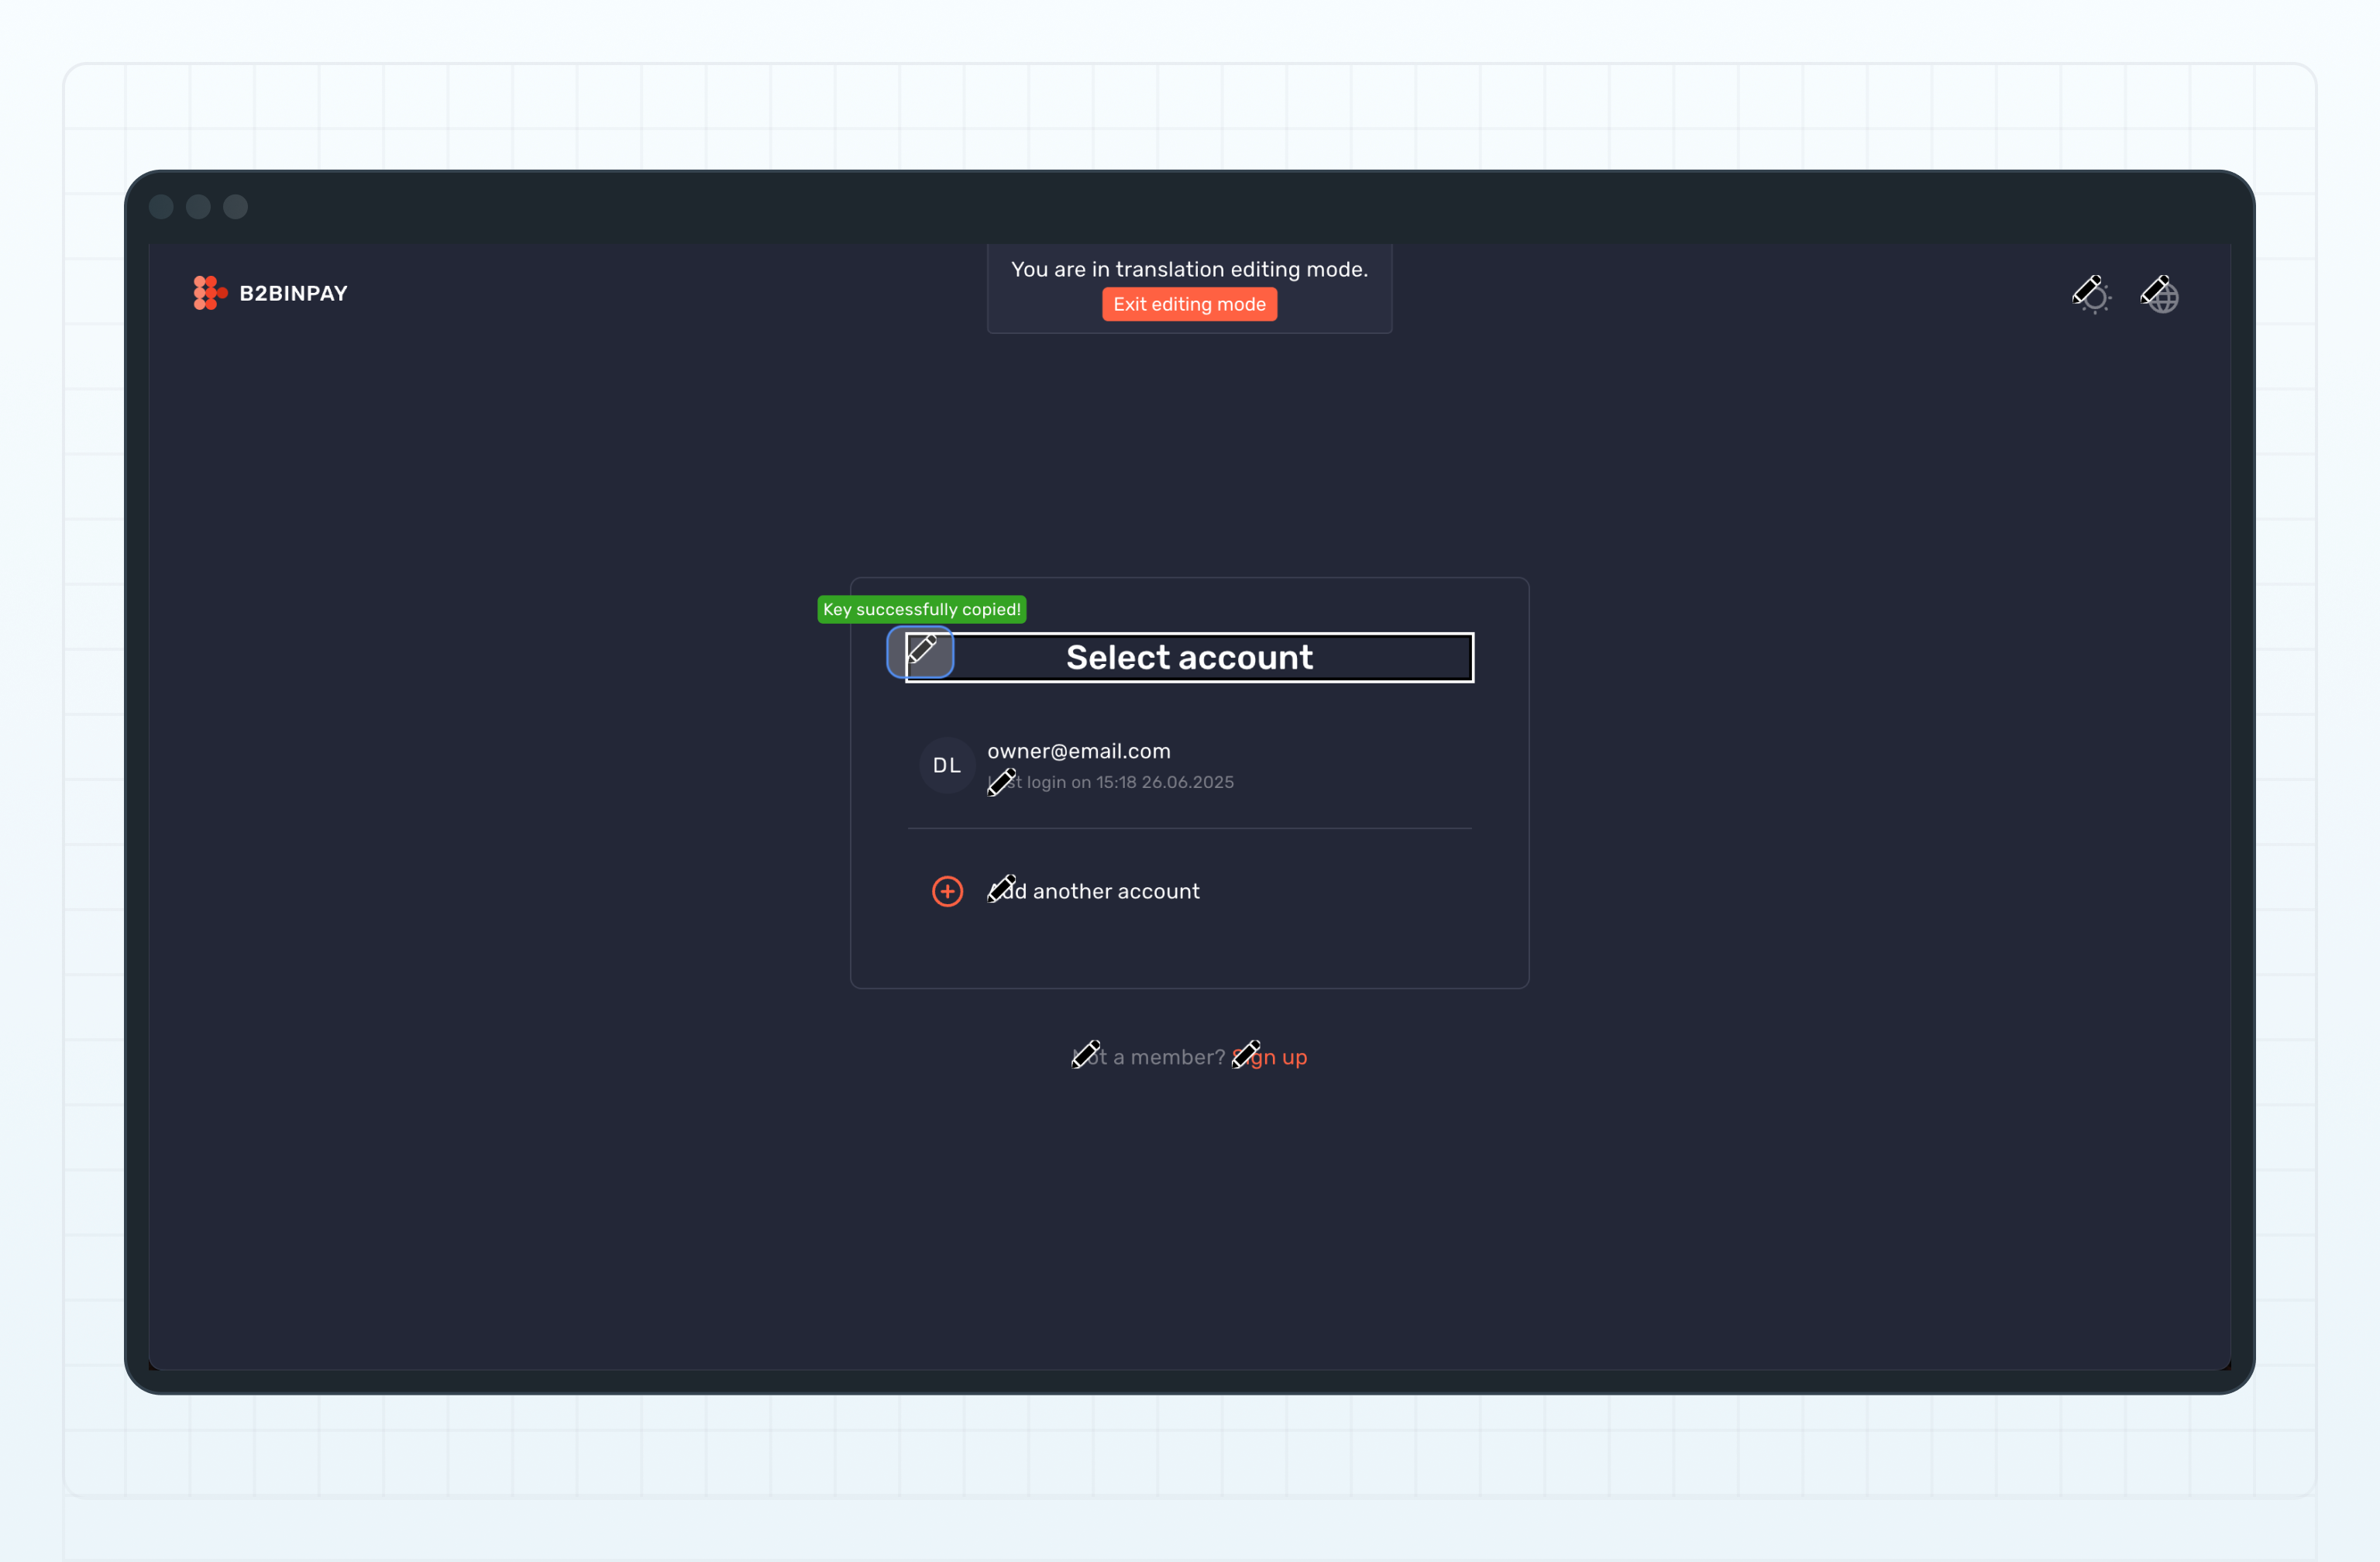Click the DL avatar circle

(x=946, y=765)
